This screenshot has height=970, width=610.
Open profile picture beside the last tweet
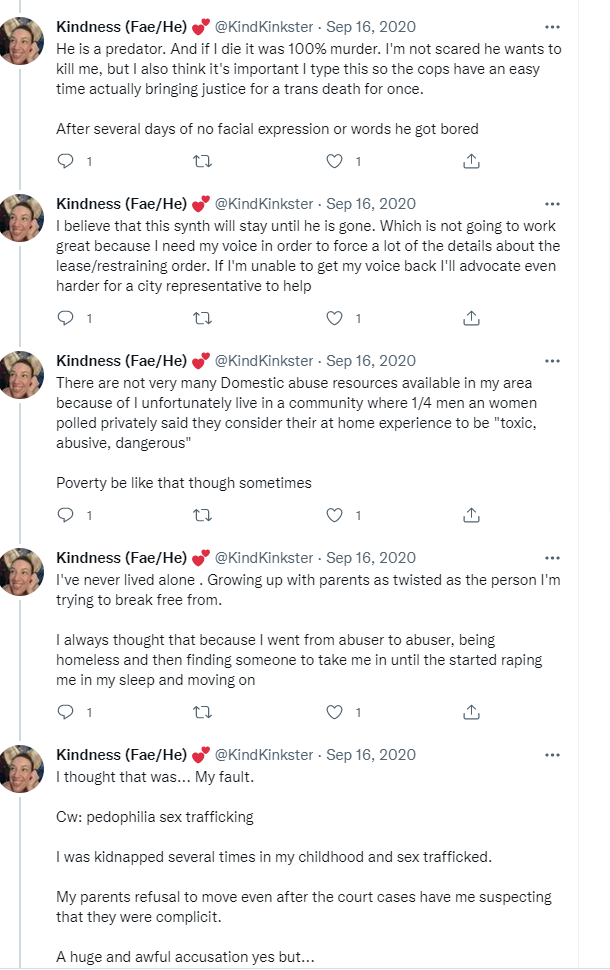[x=22, y=769]
